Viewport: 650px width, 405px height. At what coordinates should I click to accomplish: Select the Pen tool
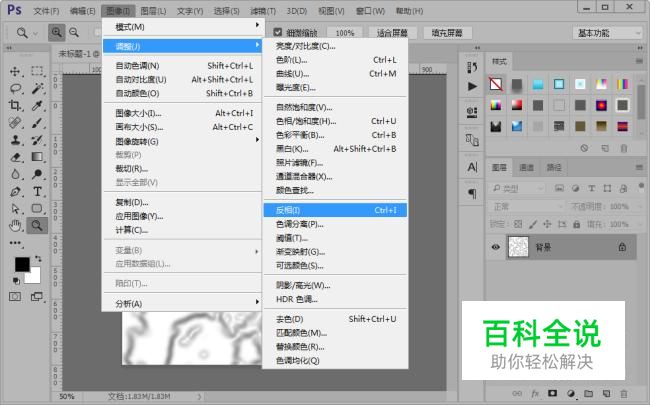point(15,192)
